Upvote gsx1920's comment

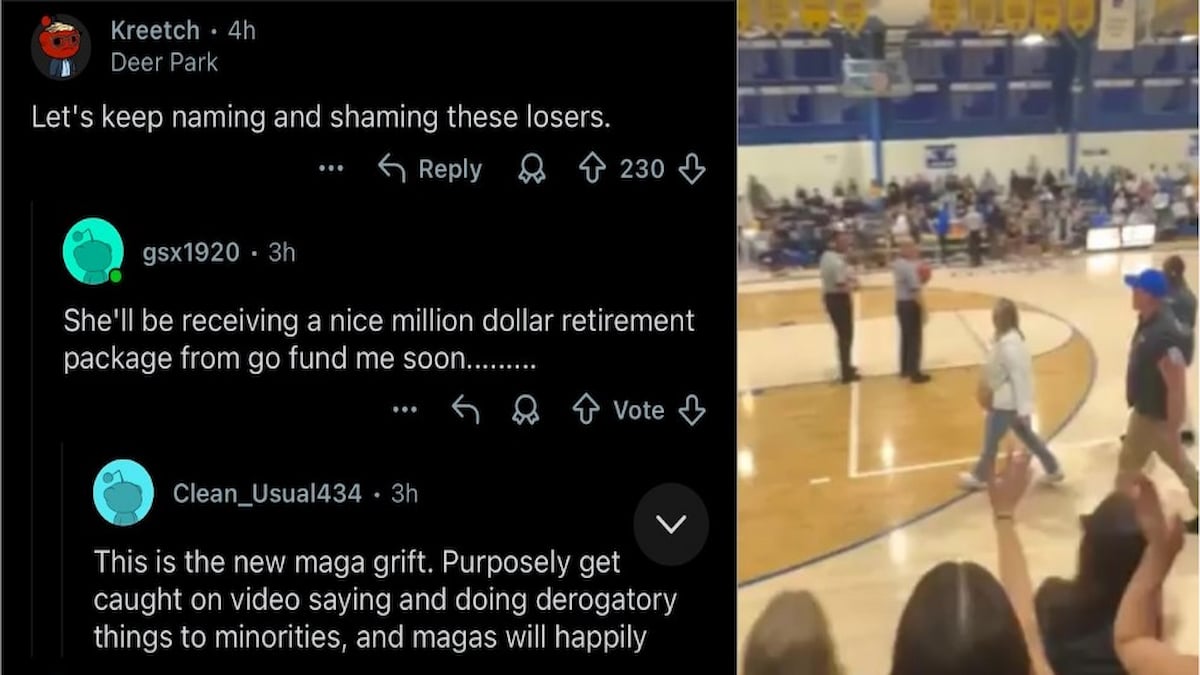[585, 410]
